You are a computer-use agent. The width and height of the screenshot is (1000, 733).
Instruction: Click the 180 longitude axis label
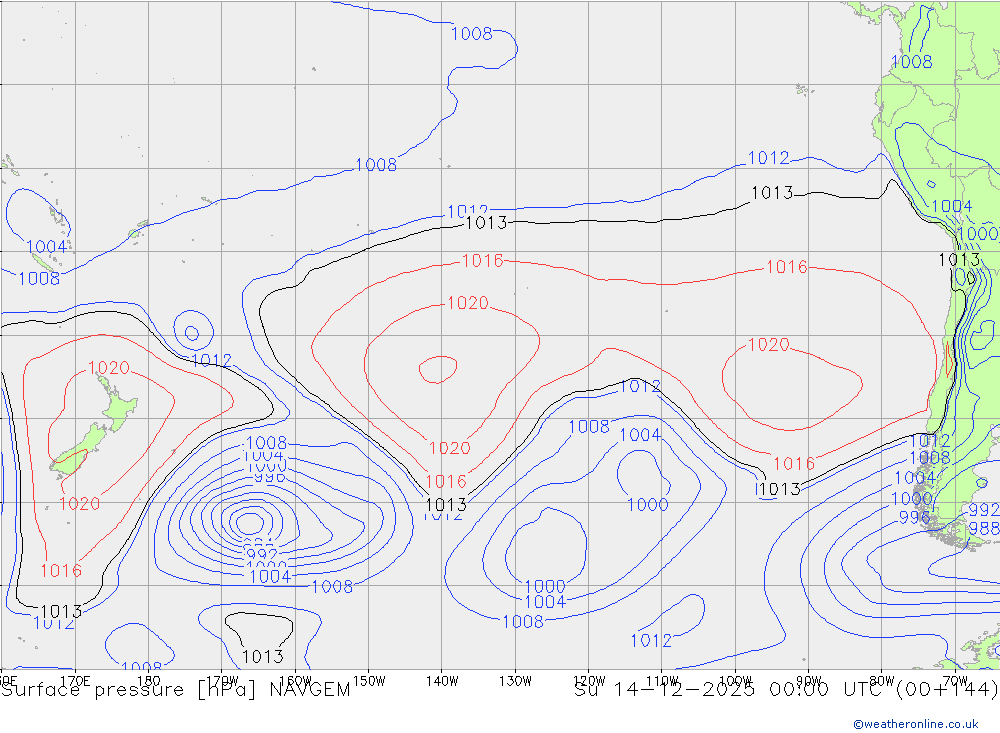point(149,681)
